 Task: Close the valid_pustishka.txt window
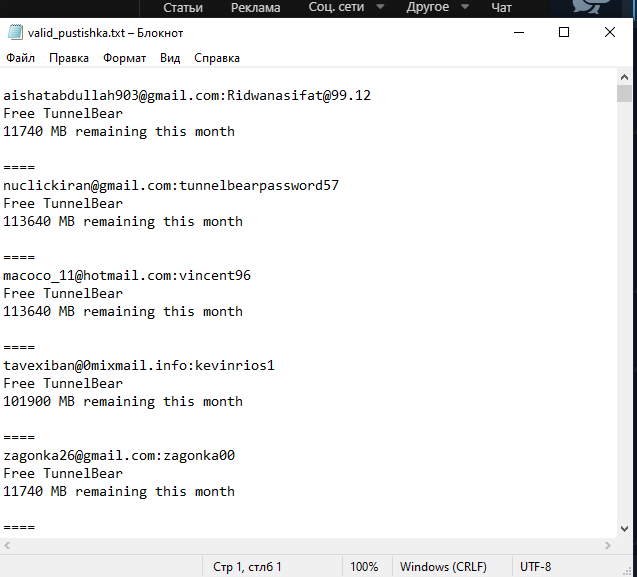coord(610,32)
